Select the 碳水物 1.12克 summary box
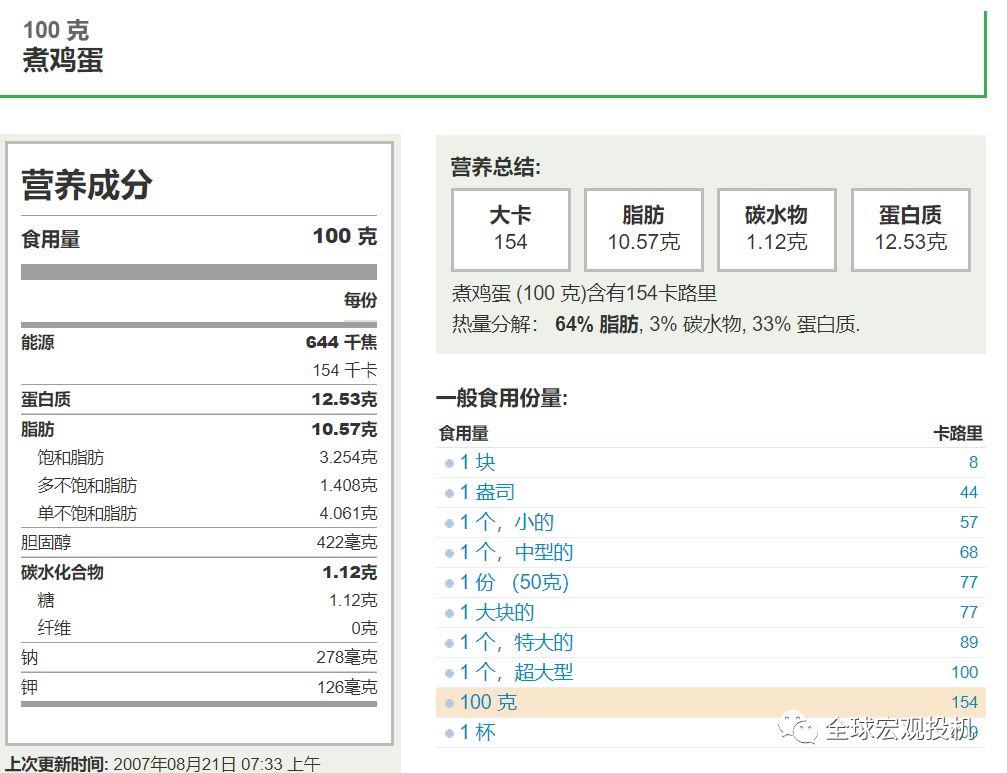This screenshot has width=1007, height=773. [776, 229]
